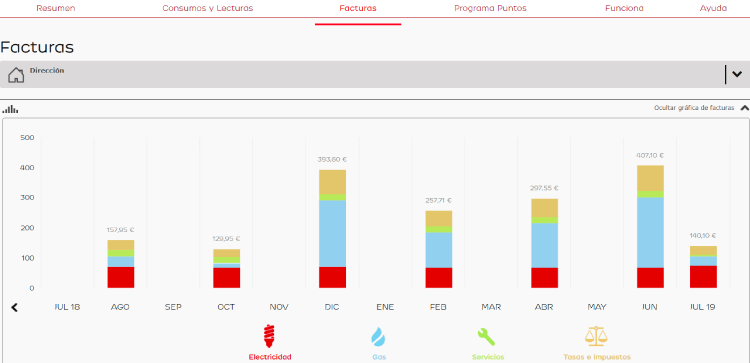Toggle Gas water drop icon
750x363 pixels.
[x=378, y=337]
